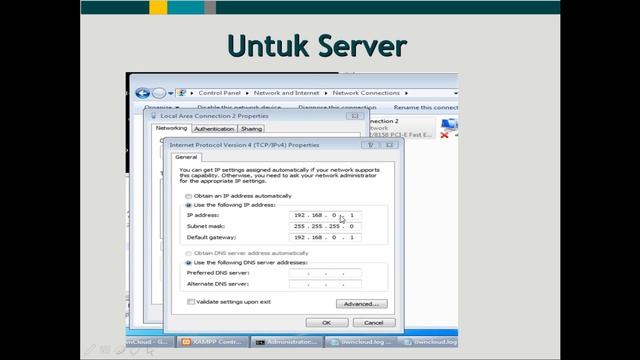Enable Validate settings upon exit checkbox
This screenshot has height=360, width=640.
point(191,302)
